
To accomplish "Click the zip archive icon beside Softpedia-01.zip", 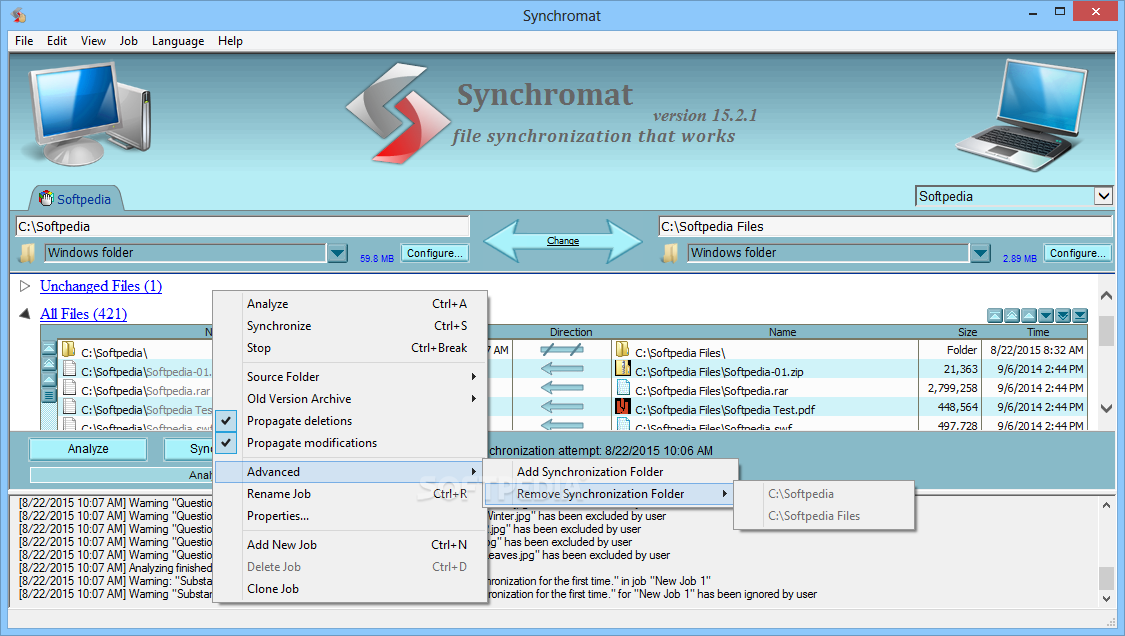I will (x=623, y=369).
